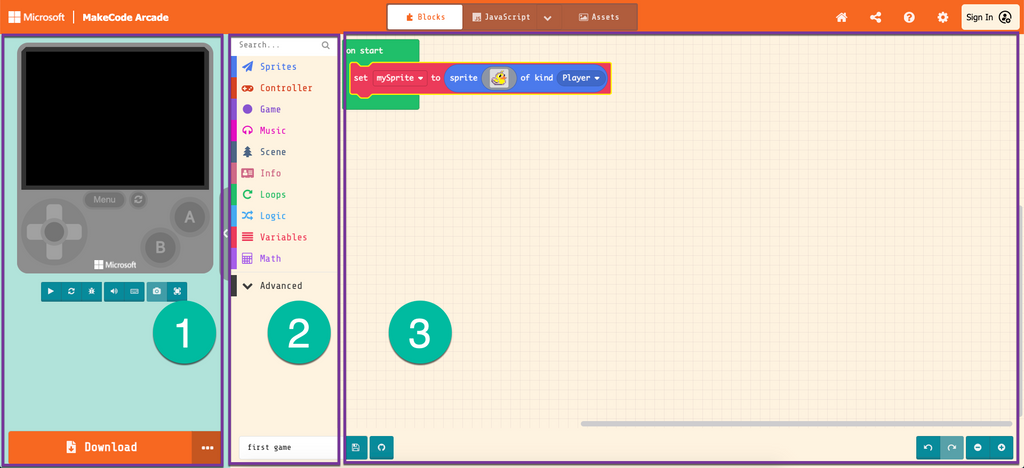1024x468 pixels.
Task: Share the project using the share icon
Action: pyautogui.click(x=876, y=17)
